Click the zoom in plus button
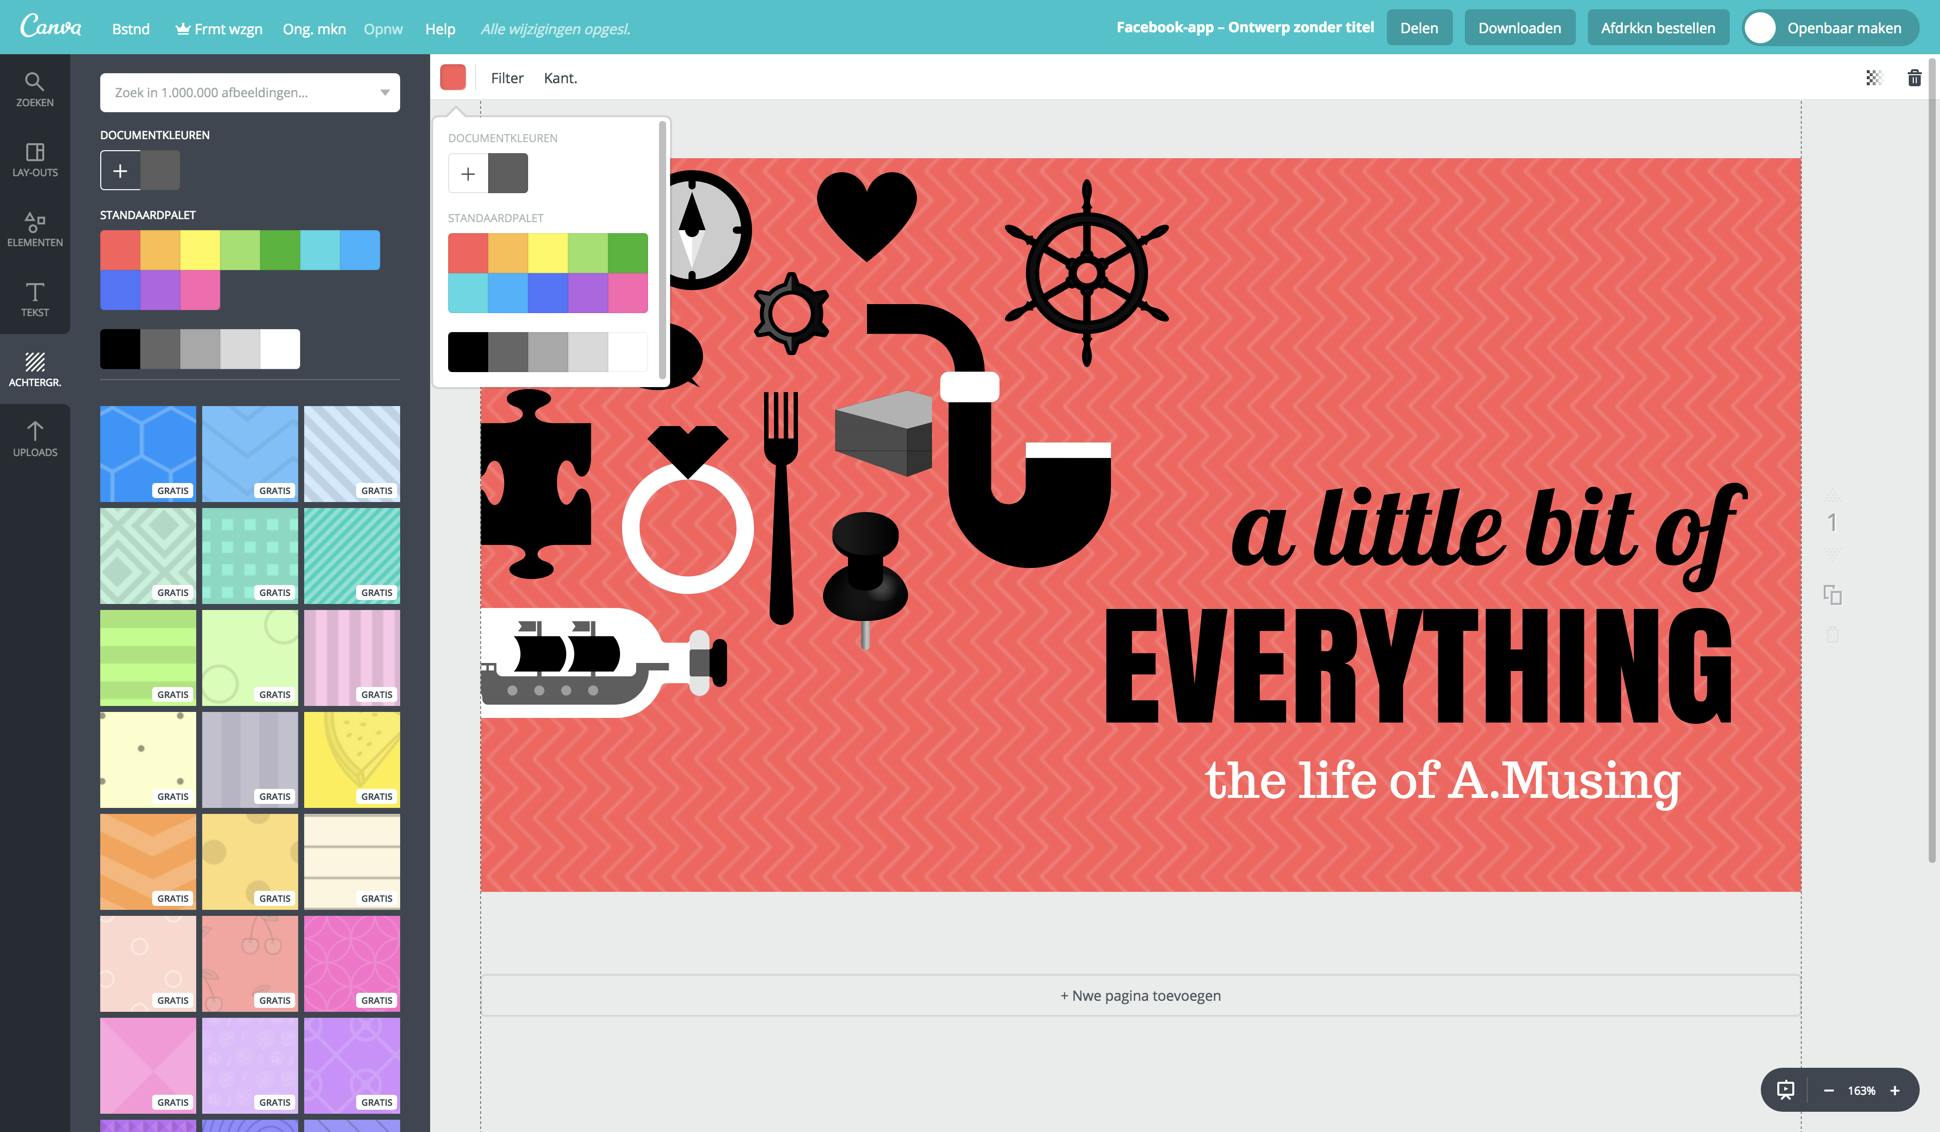The height and width of the screenshot is (1132, 1940). tap(1894, 1090)
